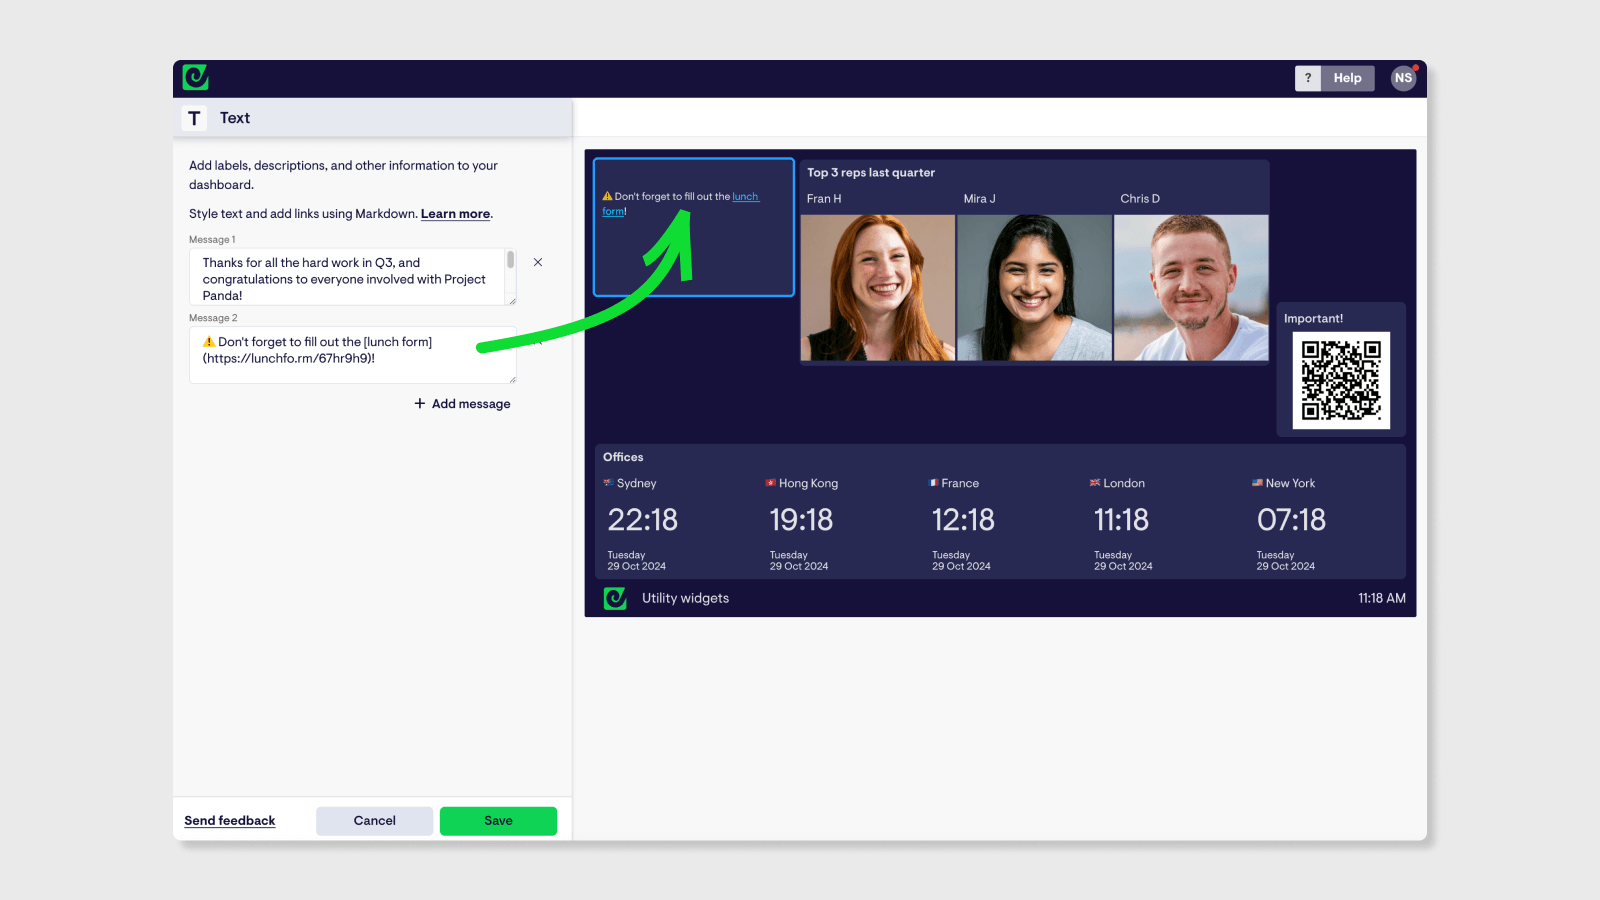Click the Text widget T icon
Screen dimensions: 1600x900
(194, 118)
